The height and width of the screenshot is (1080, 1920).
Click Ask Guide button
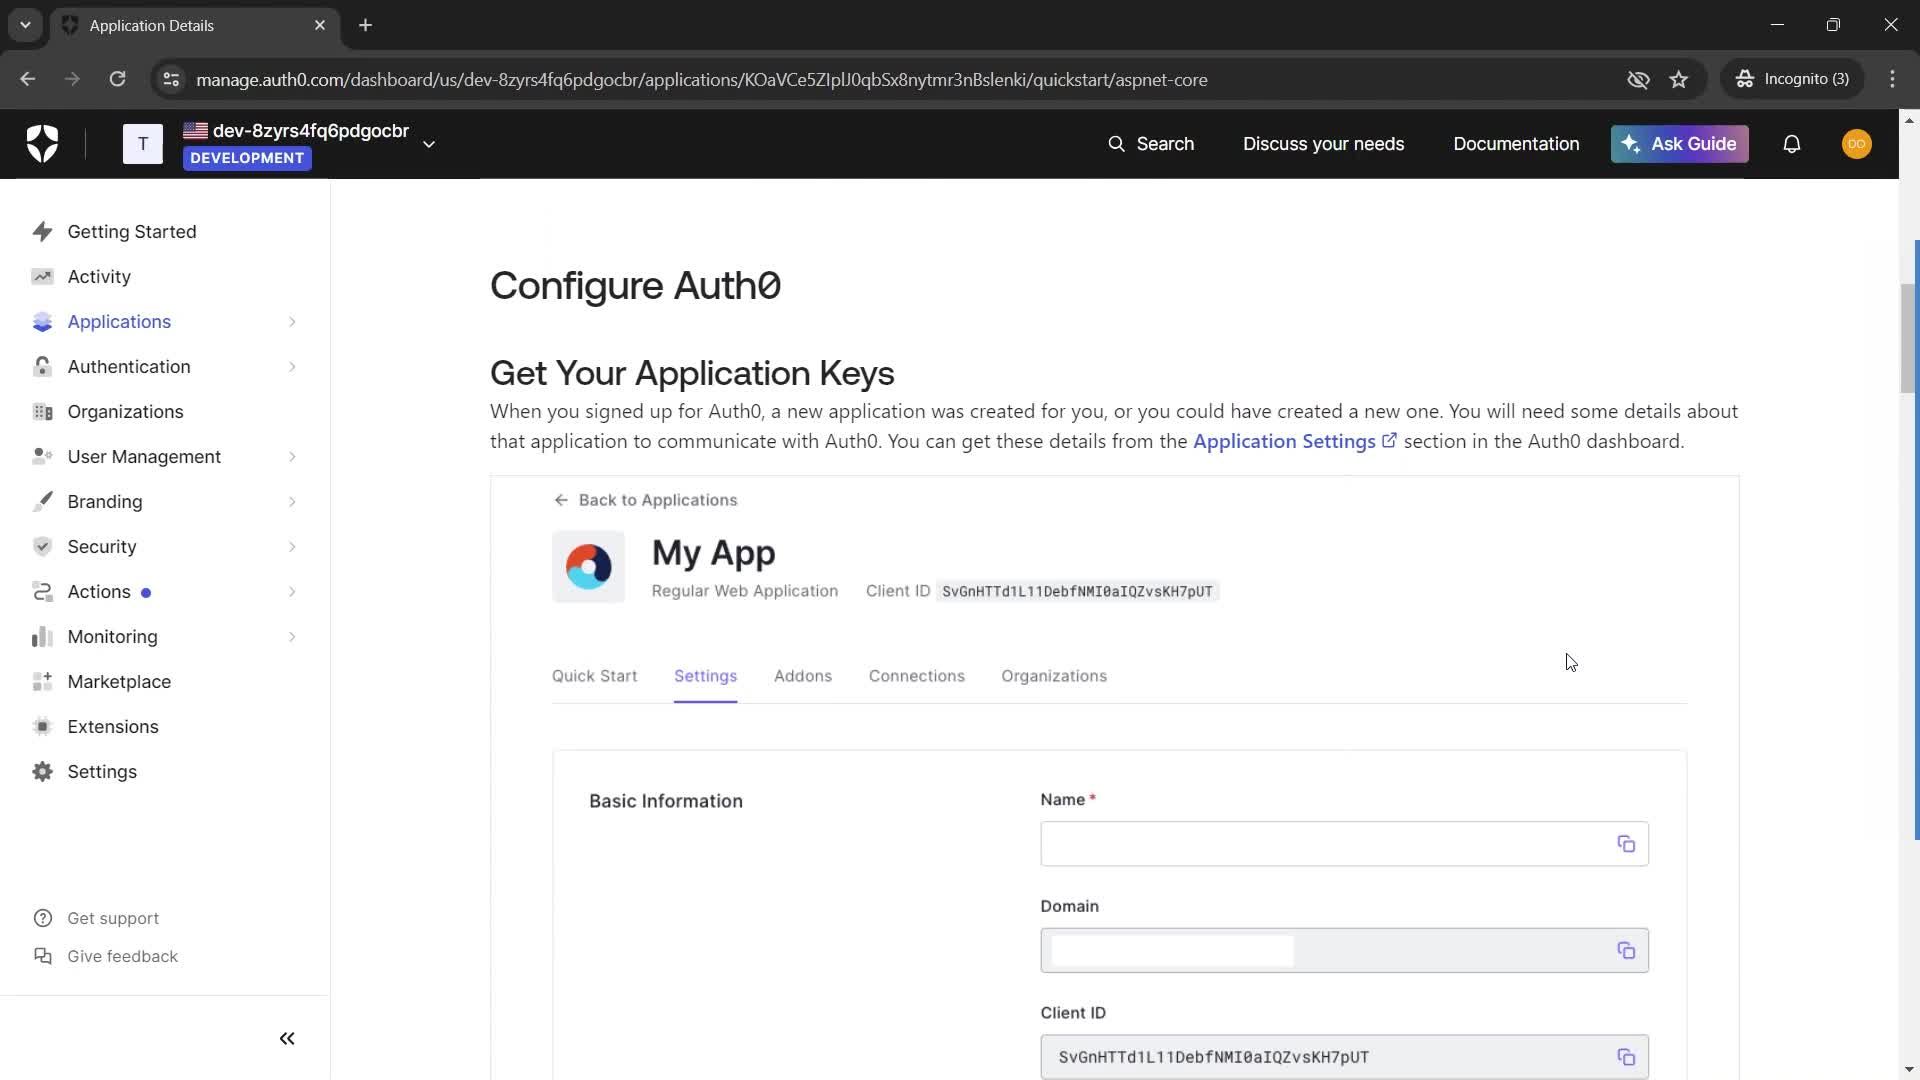coord(1679,144)
